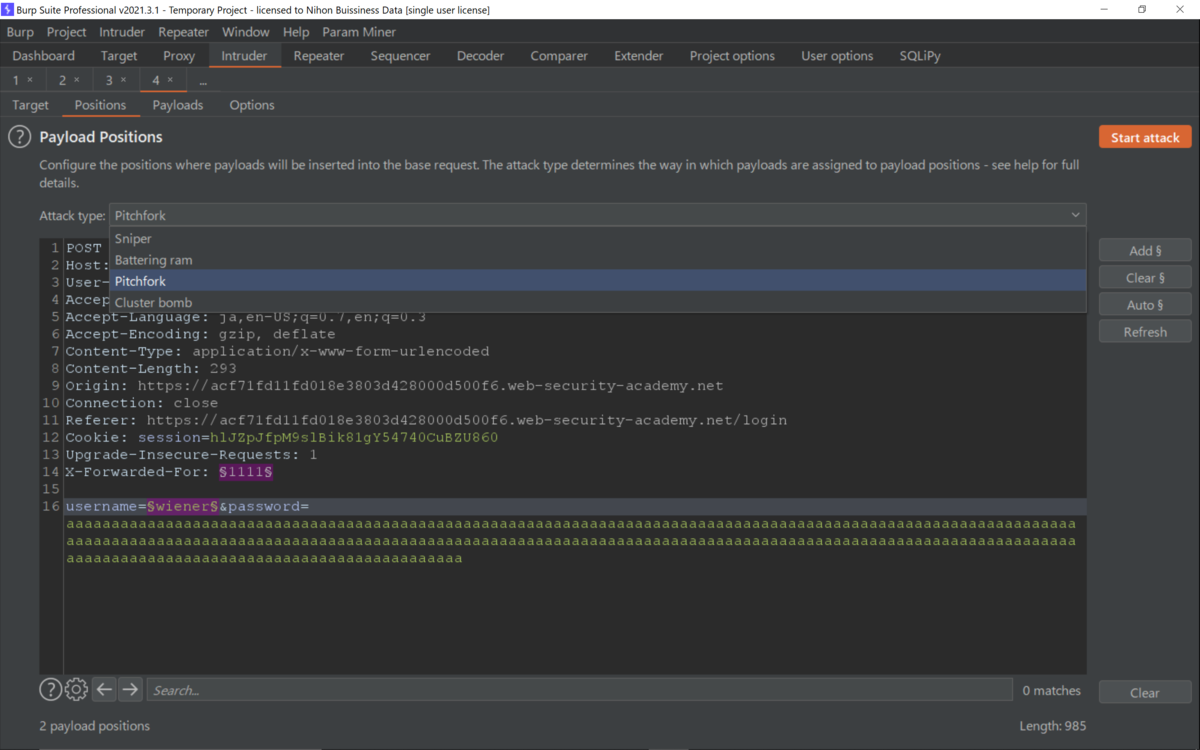Switch to the Decoder tab

tap(481, 56)
